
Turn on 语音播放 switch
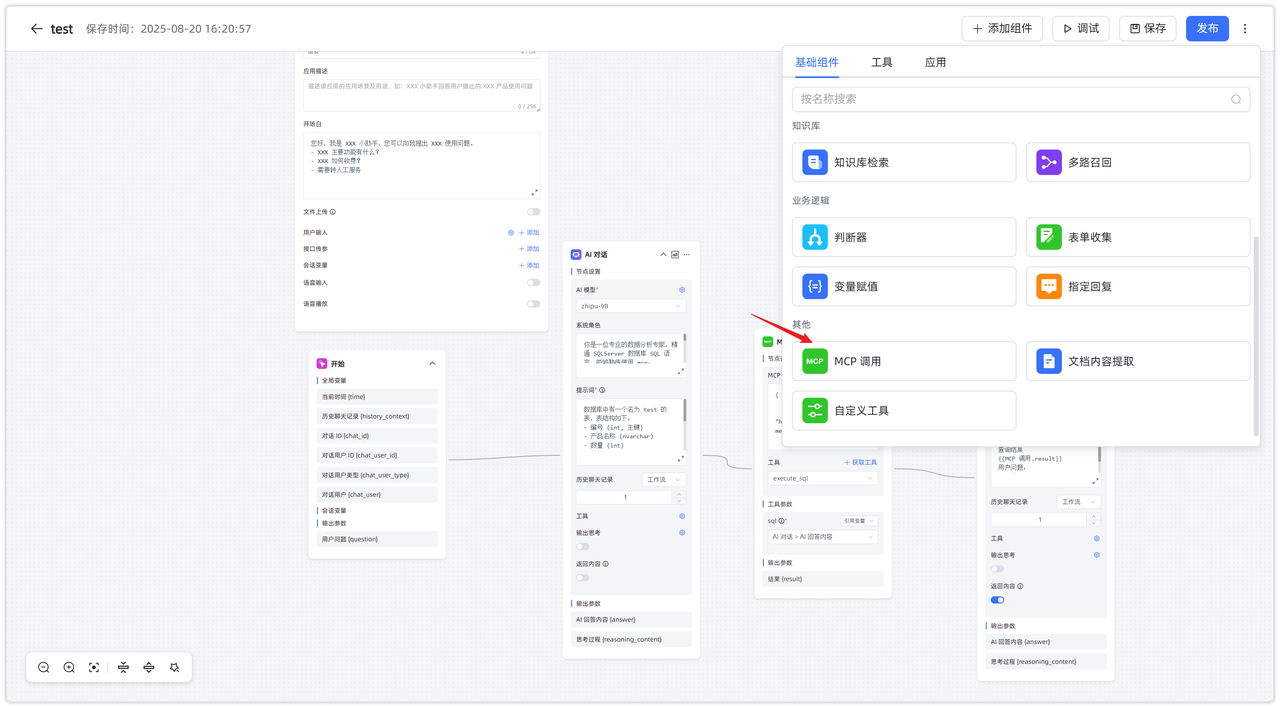pos(533,302)
